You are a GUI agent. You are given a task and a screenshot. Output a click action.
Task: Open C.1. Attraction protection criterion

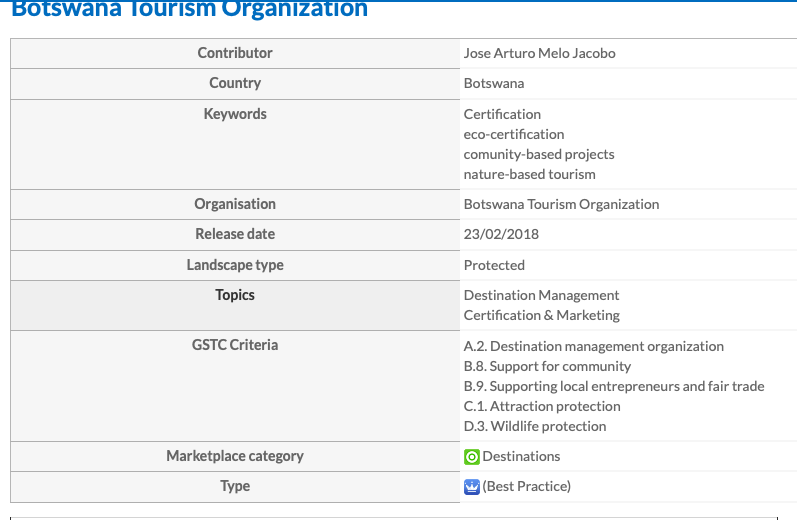[x=542, y=406]
